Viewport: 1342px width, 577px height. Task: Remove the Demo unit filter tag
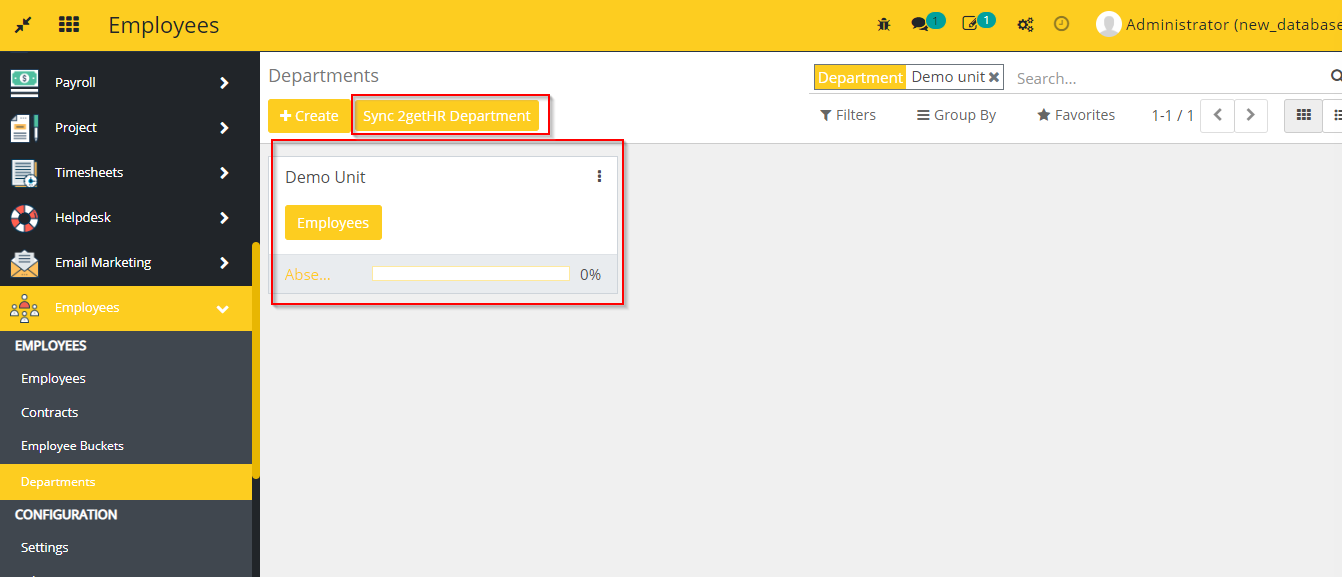coord(994,77)
